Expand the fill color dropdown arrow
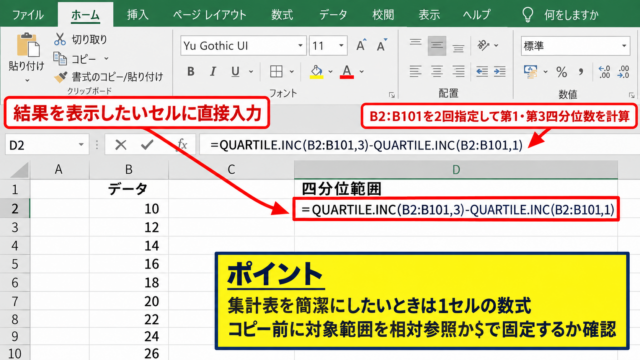640x360 pixels. 331,72
